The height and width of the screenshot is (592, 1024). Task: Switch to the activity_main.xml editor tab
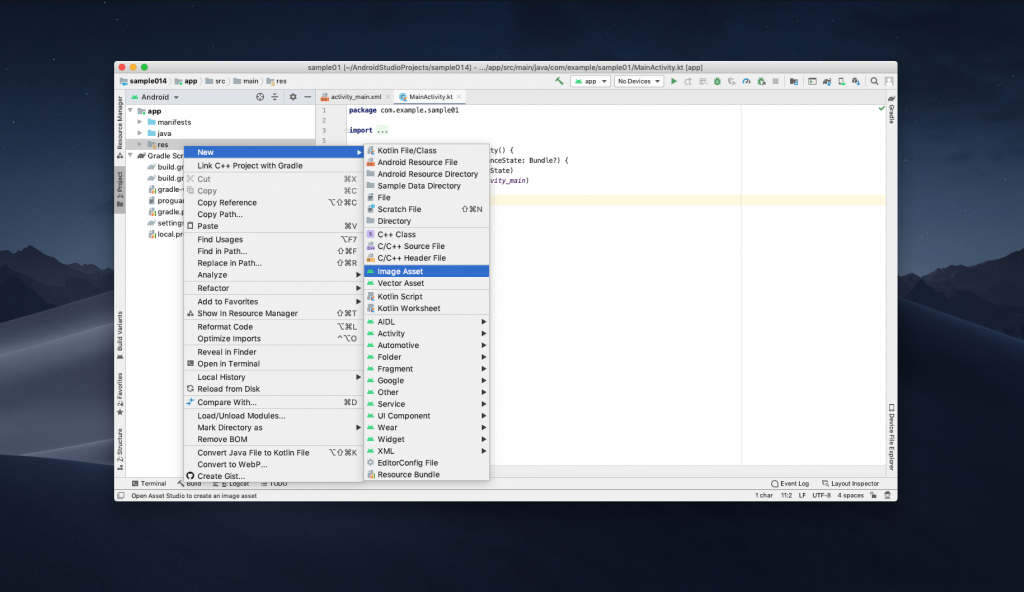[357, 97]
